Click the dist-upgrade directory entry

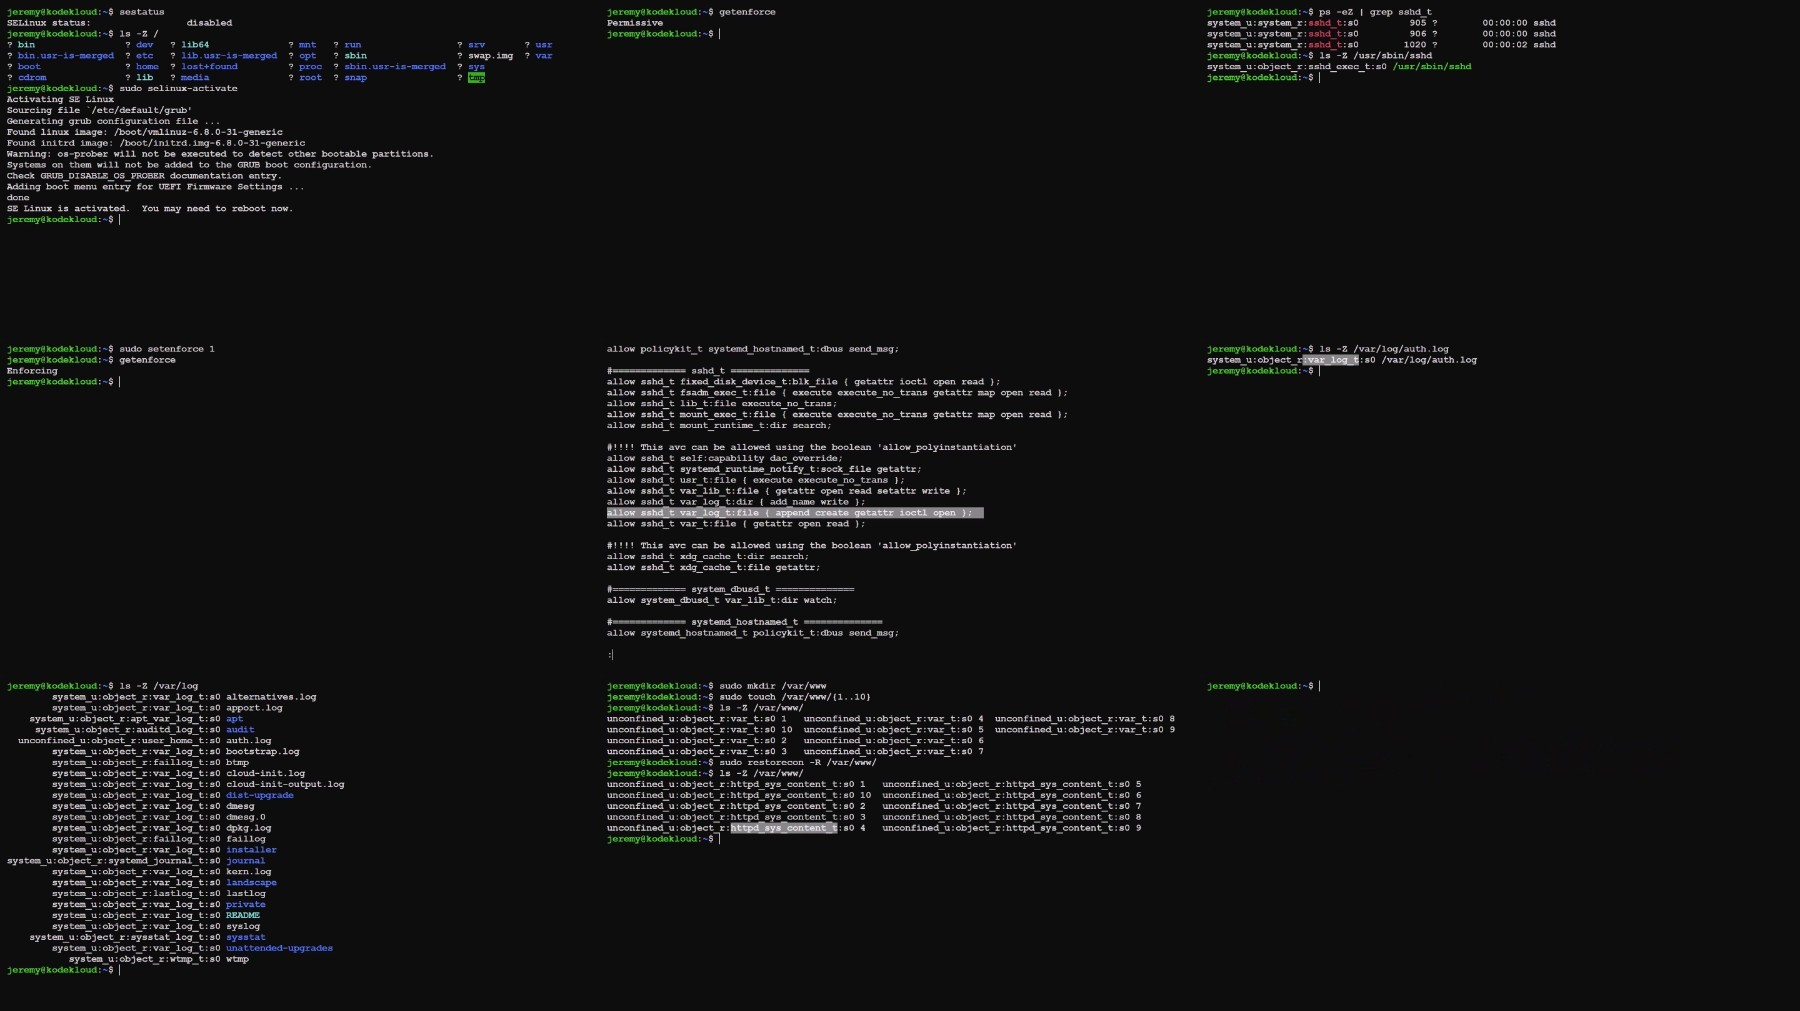(x=259, y=795)
